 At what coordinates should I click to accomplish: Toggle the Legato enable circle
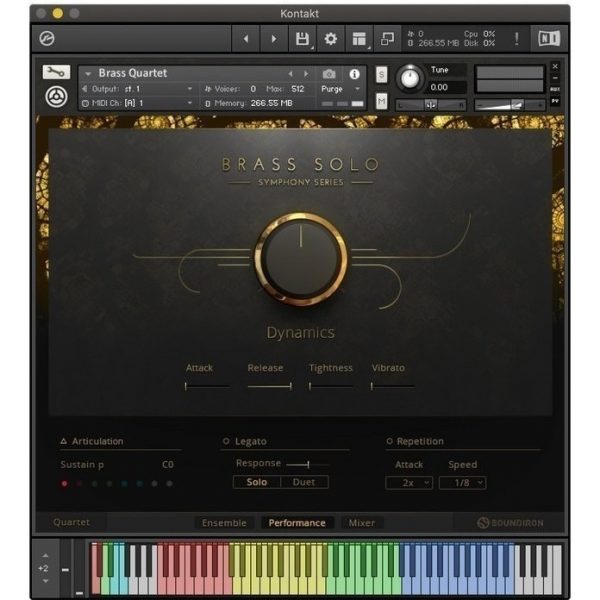226,441
